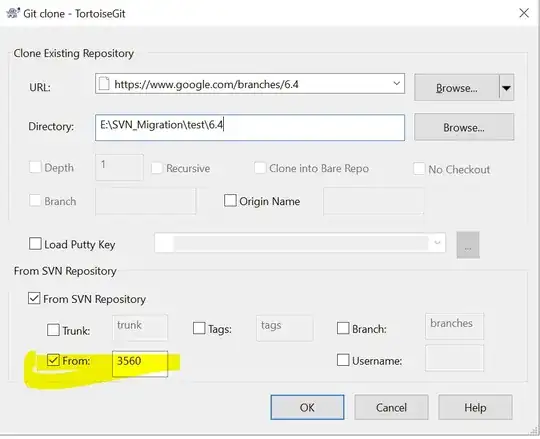540x439 pixels.
Task: Tick the Origin Name checkbox
Action: pos(230,200)
